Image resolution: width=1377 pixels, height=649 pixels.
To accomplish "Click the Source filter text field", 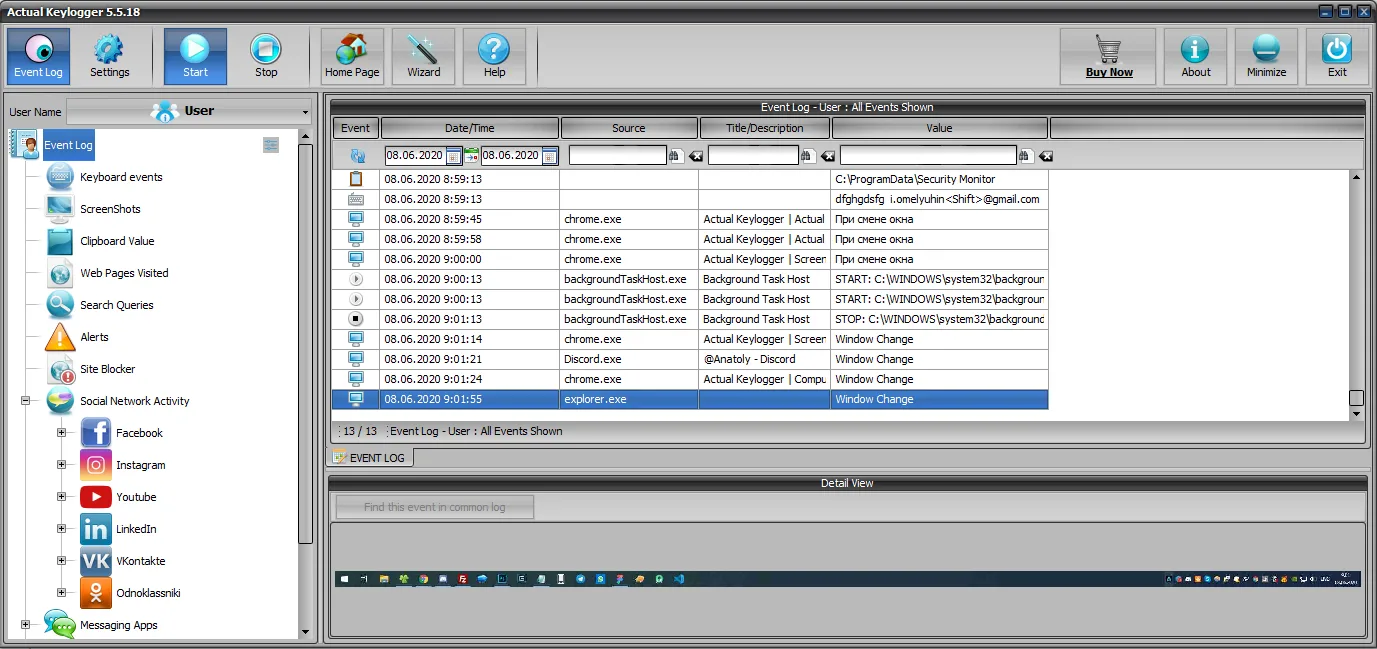I will [617, 156].
